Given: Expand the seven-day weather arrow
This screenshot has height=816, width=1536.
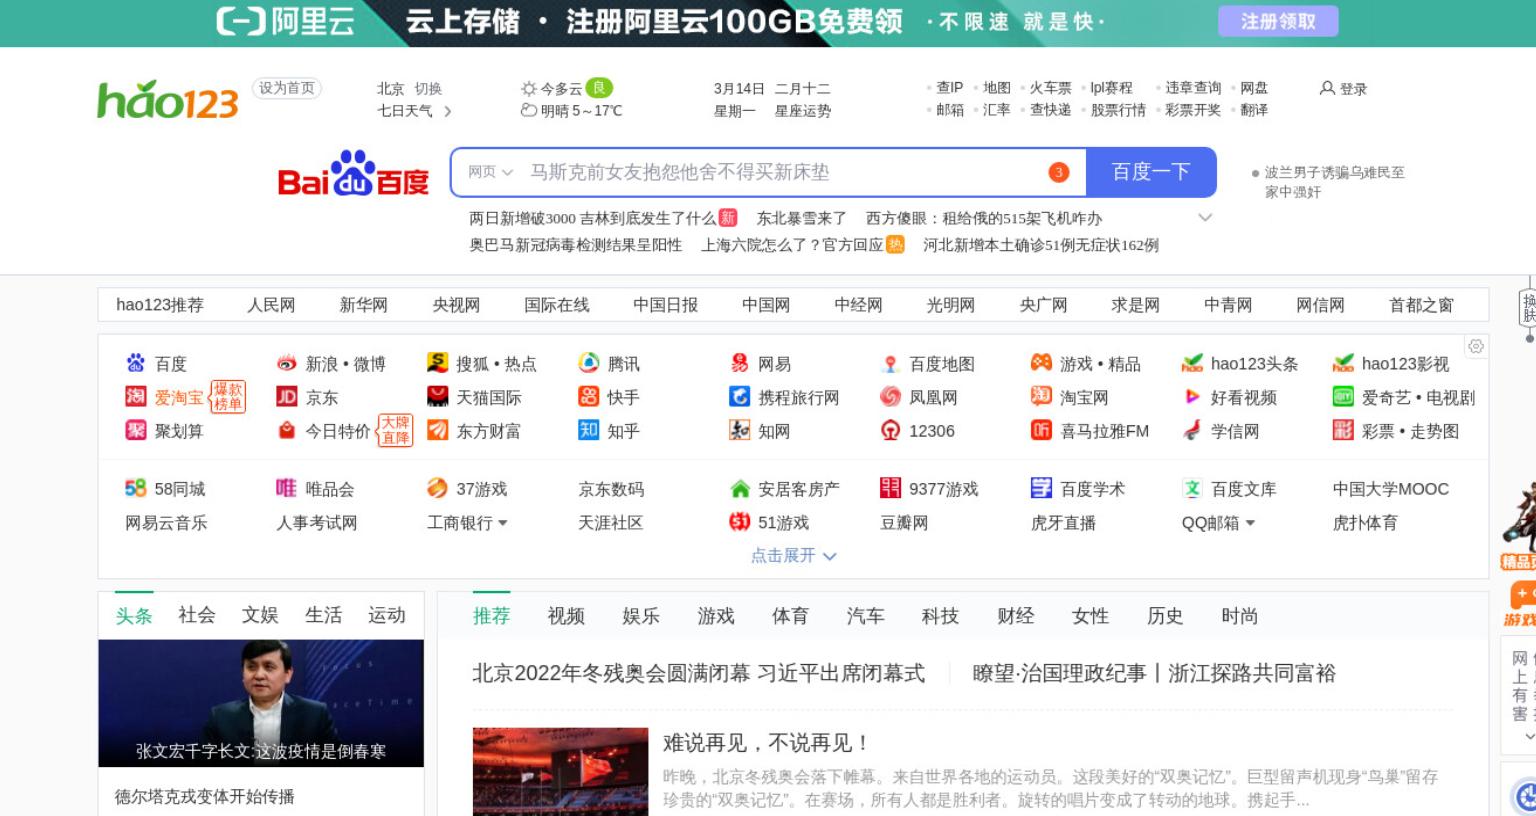Looking at the screenshot, I should click(447, 111).
